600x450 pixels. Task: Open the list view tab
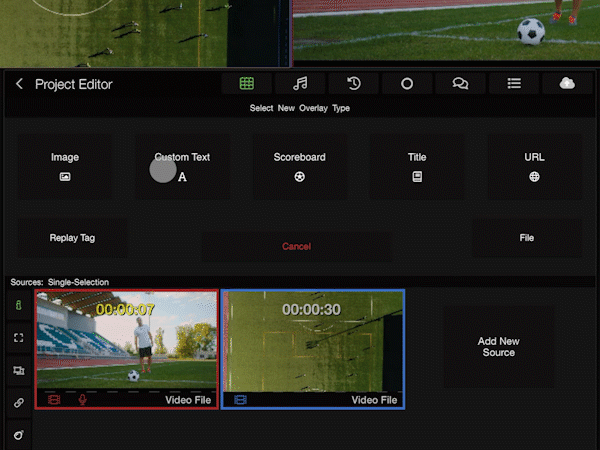tap(514, 84)
